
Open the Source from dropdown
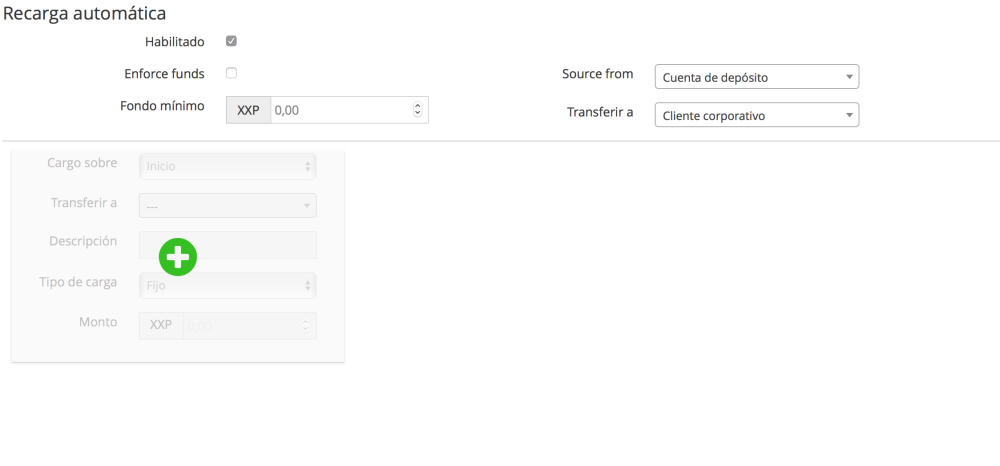(x=756, y=77)
